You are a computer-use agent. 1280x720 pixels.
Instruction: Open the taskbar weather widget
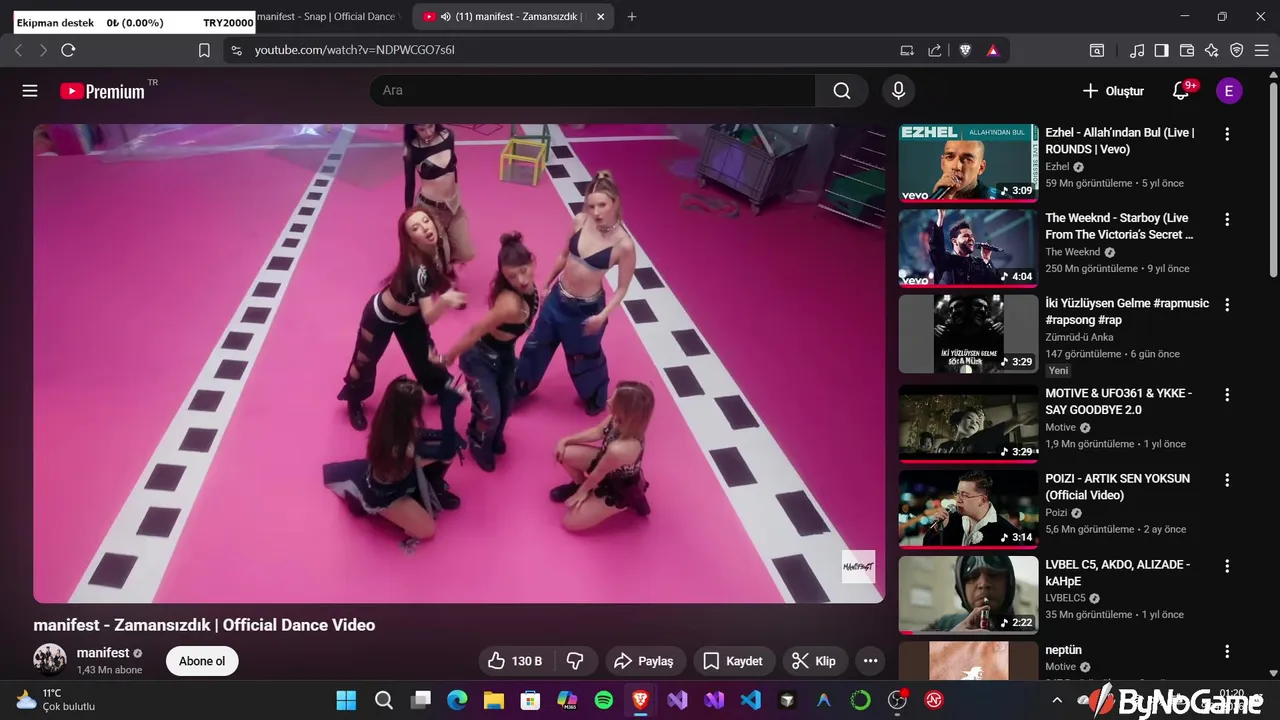(56, 700)
